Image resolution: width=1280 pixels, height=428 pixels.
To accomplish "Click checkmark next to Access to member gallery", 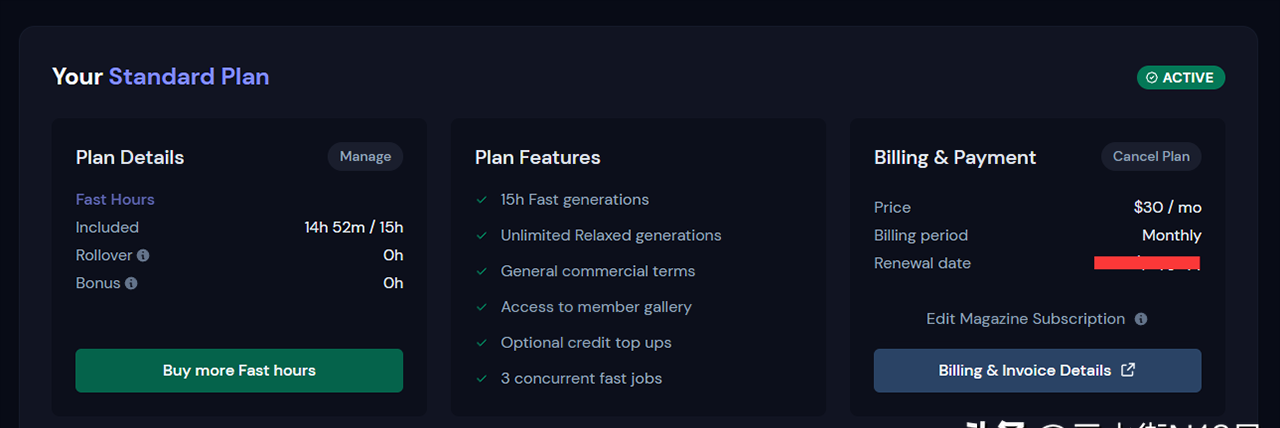I will [482, 308].
